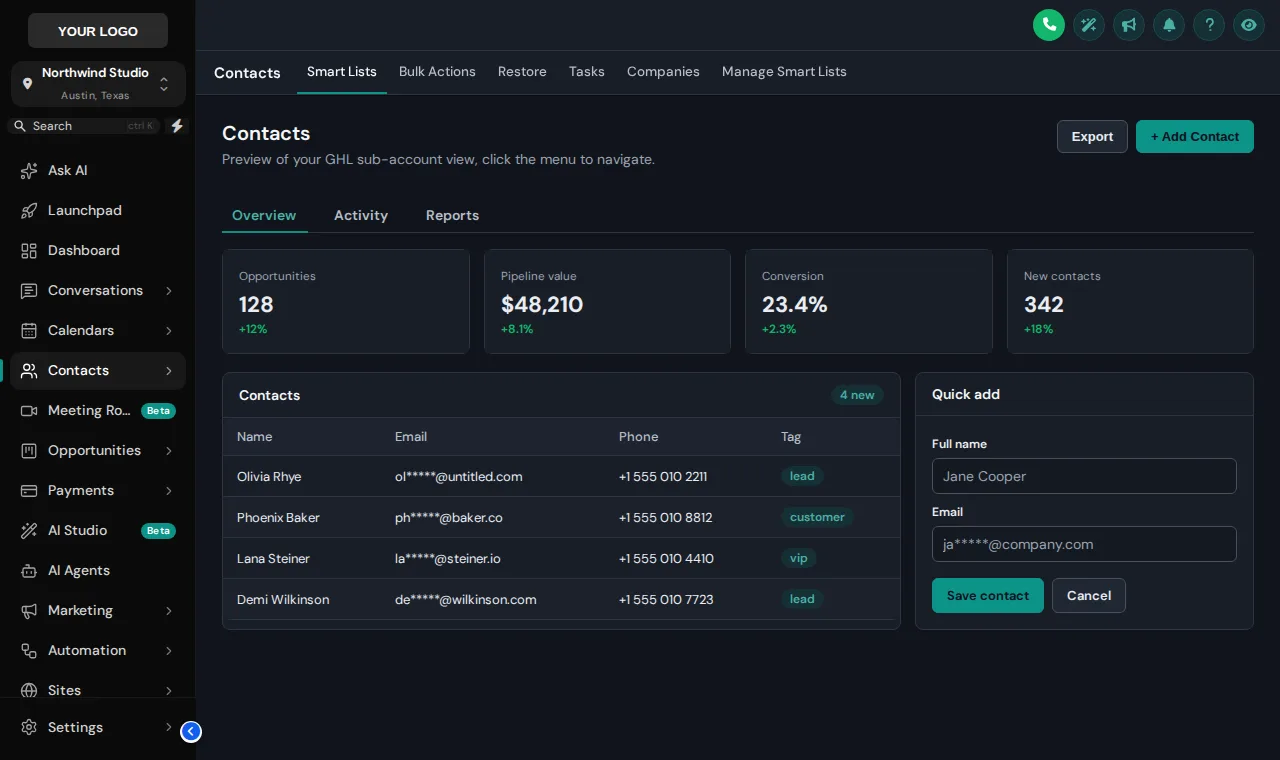Image resolution: width=1280 pixels, height=760 pixels.
Task: Click the Calendars icon in sidebar
Action: [29, 331]
